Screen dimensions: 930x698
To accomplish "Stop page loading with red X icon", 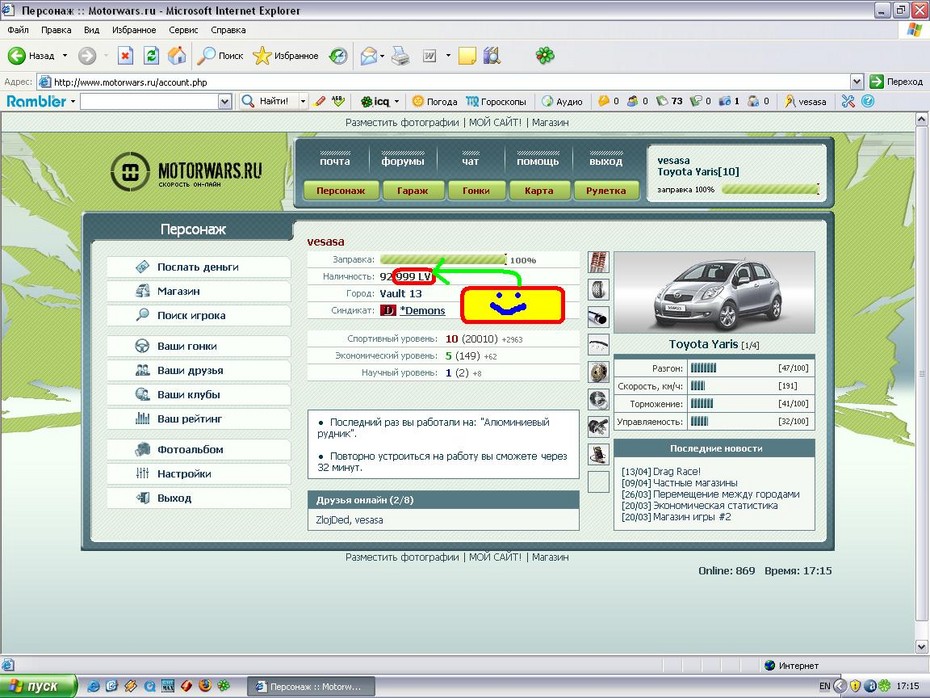I will [125, 56].
